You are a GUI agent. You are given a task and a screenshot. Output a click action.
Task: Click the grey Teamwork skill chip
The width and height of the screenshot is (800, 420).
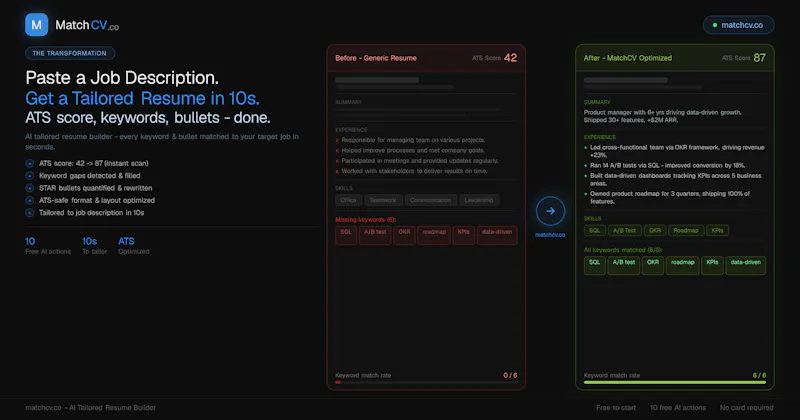(x=383, y=200)
